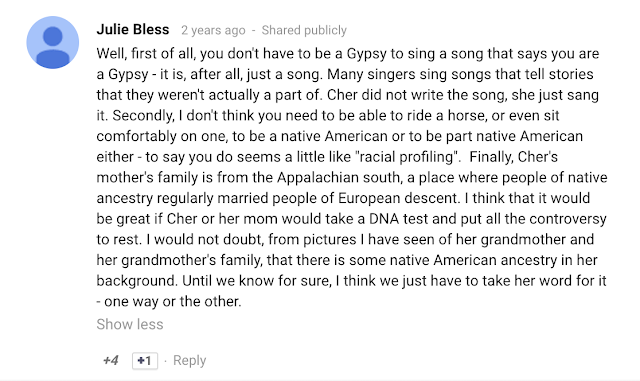View the +4 plus-one count
640x381 pixels.
[111, 360]
